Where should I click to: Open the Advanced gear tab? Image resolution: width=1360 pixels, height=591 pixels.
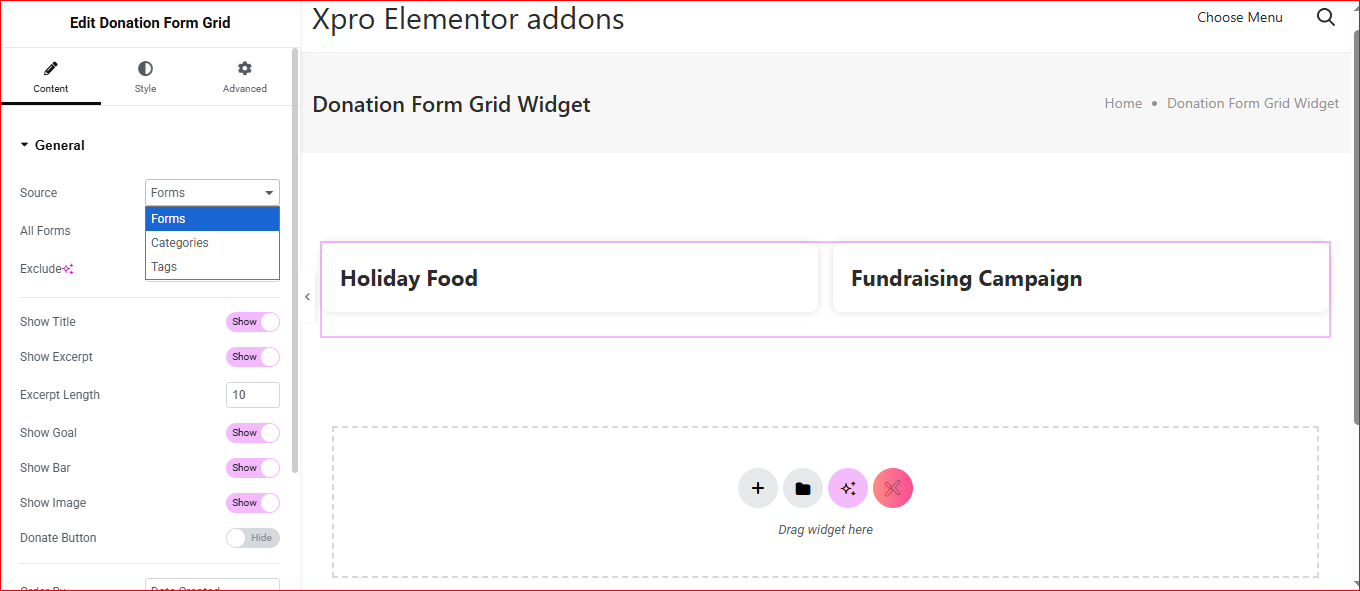pos(245,77)
